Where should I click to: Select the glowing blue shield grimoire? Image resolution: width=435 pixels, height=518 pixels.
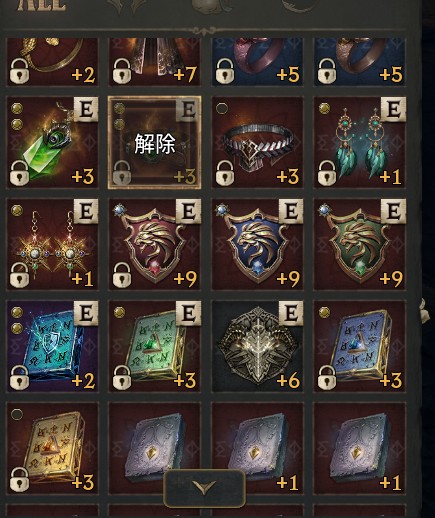[52, 346]
